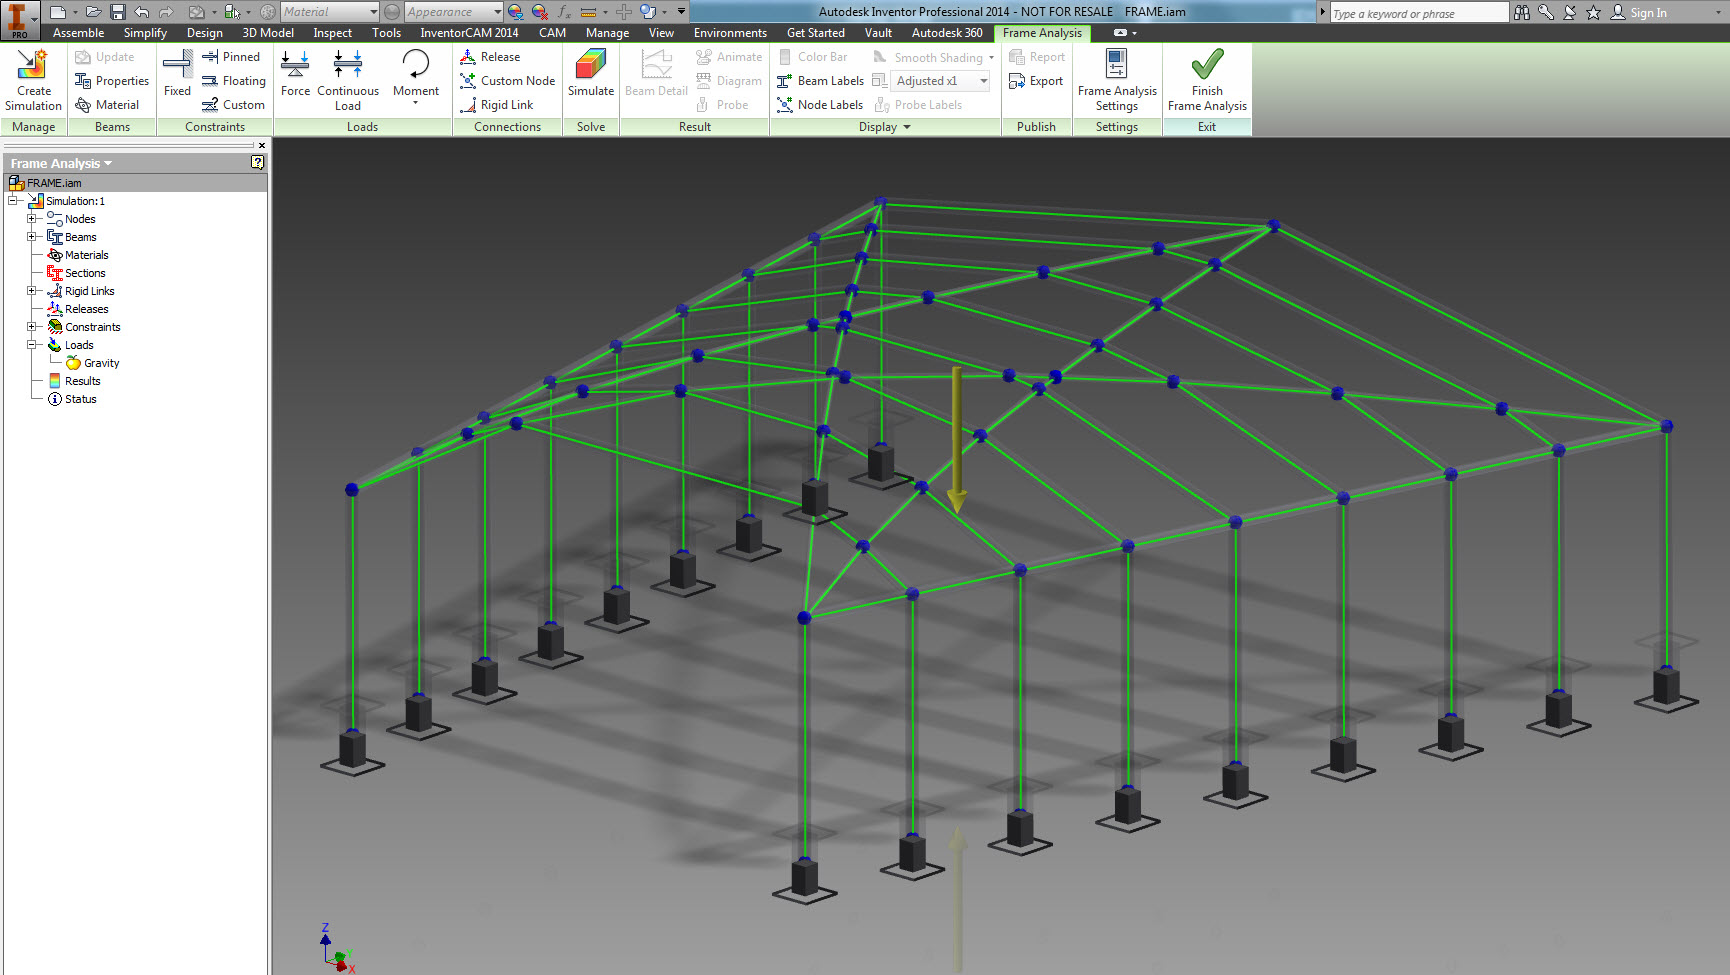This screenshot has height=975, width=1730.
Task: Expand the Nodes tree item
Action: 32,219
